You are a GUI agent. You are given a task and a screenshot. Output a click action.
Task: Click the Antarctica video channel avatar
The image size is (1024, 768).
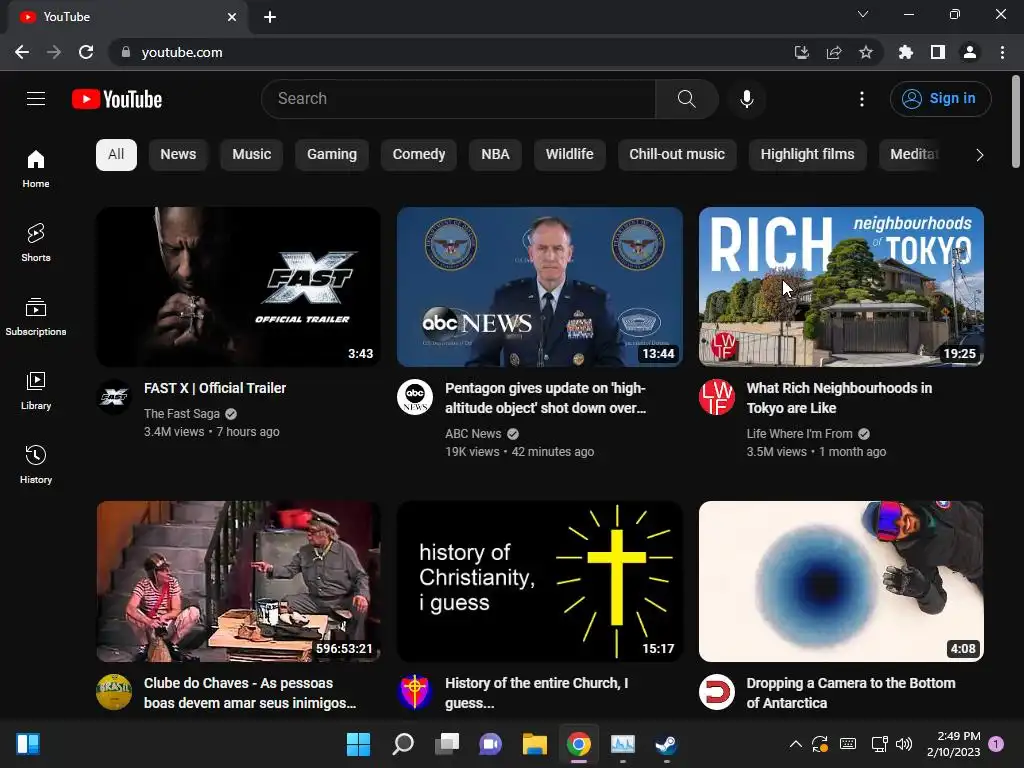coord(716,692)
